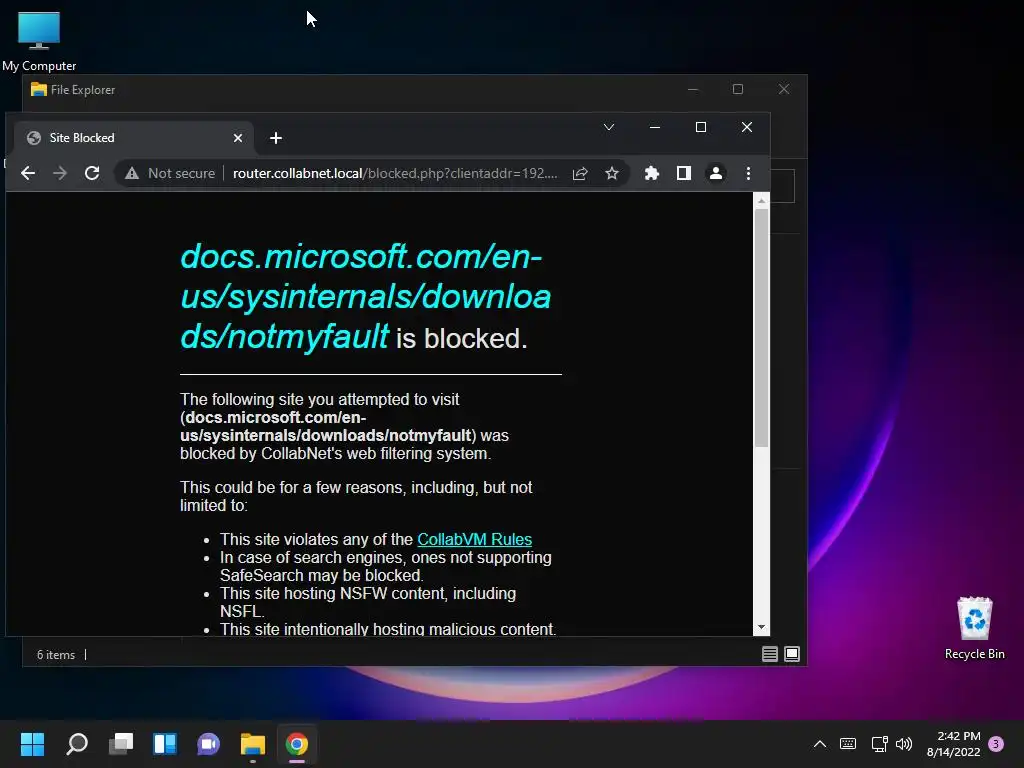The height and width of the screenshot is (768, 1024).
Task: Toggle Chrome's side panel icon
Action: pyautogui.click(x=684, y=173)
